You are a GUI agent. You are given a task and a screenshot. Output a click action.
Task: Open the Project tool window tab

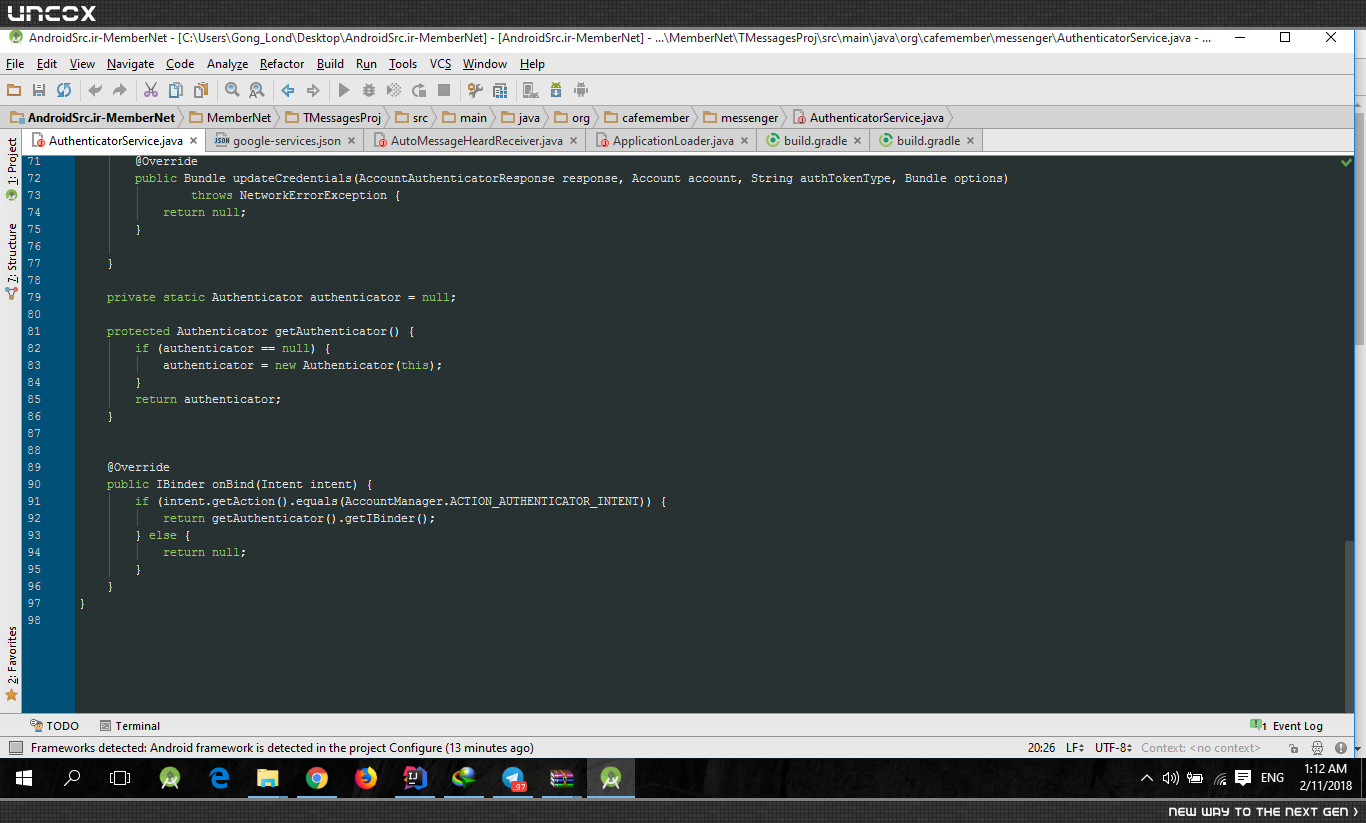point(12,169)
